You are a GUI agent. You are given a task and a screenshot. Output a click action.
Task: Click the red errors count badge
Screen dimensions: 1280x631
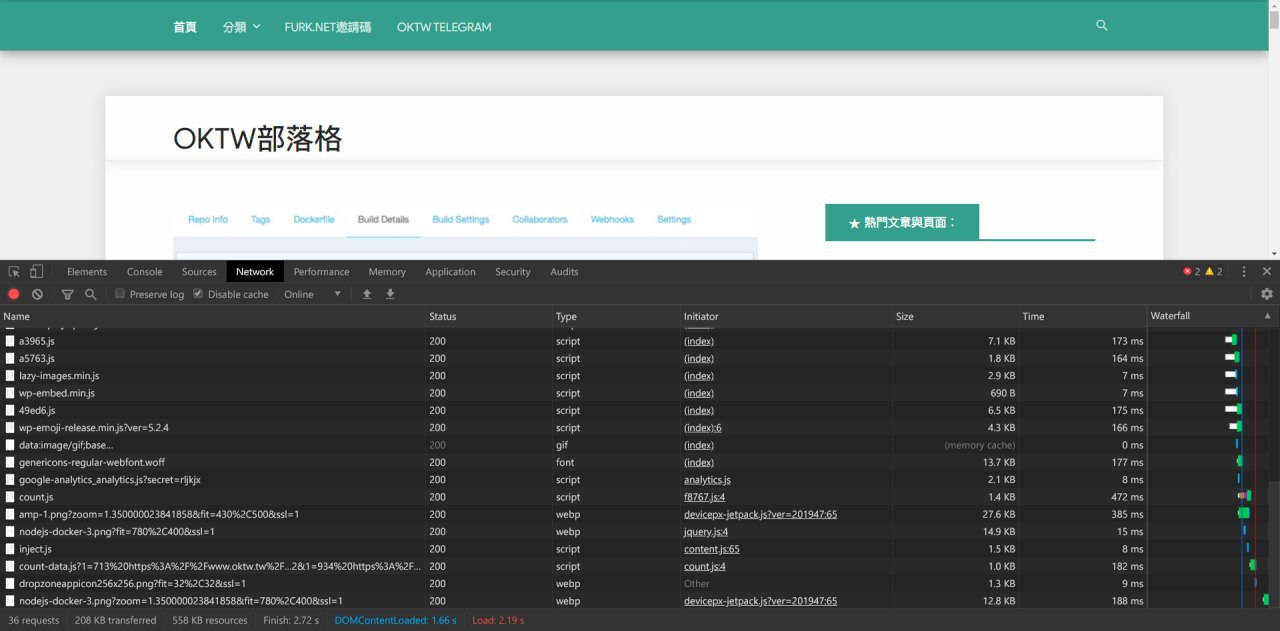click(x=1191, y=272)
